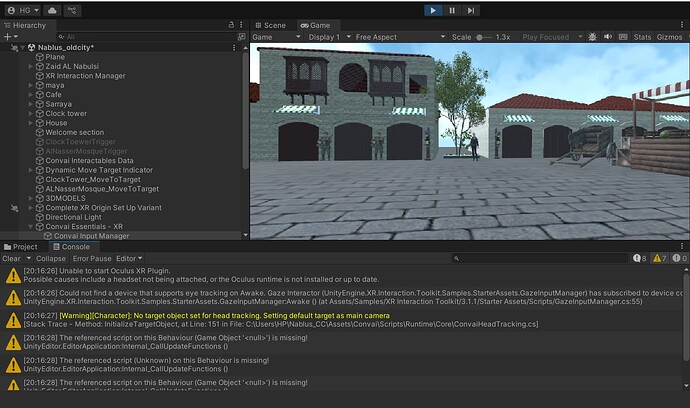Open the Display 1 dropdown
This screenshot has height=408, width=690.
click(327, 37)
